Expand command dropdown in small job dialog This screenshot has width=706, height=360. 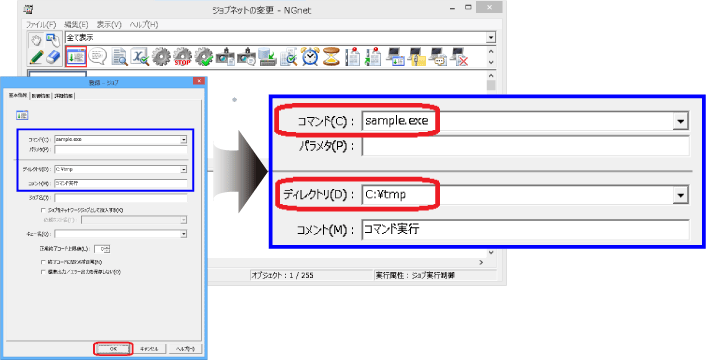pyautogui.click(x=184, y=140)
